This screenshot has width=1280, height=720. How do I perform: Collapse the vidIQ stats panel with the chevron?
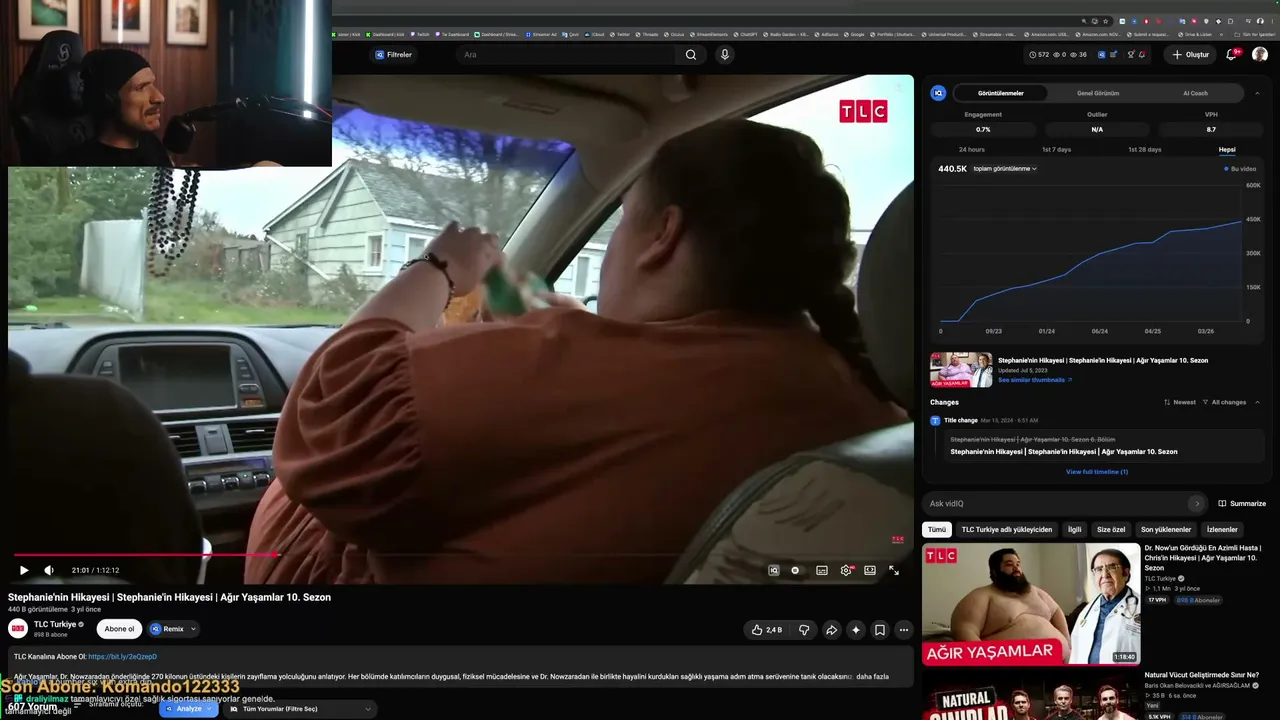pos(1257,93)
